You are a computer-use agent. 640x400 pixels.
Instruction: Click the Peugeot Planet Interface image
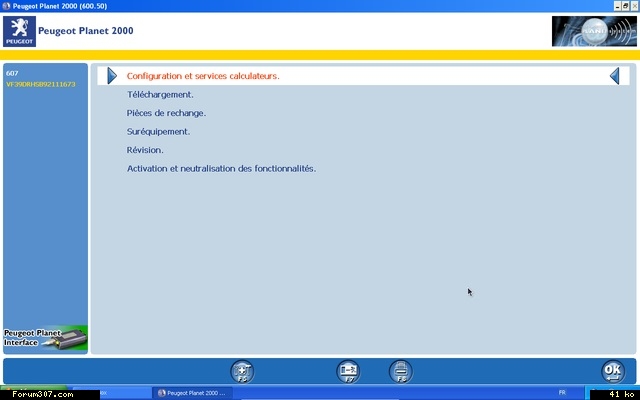click(45, 337)
